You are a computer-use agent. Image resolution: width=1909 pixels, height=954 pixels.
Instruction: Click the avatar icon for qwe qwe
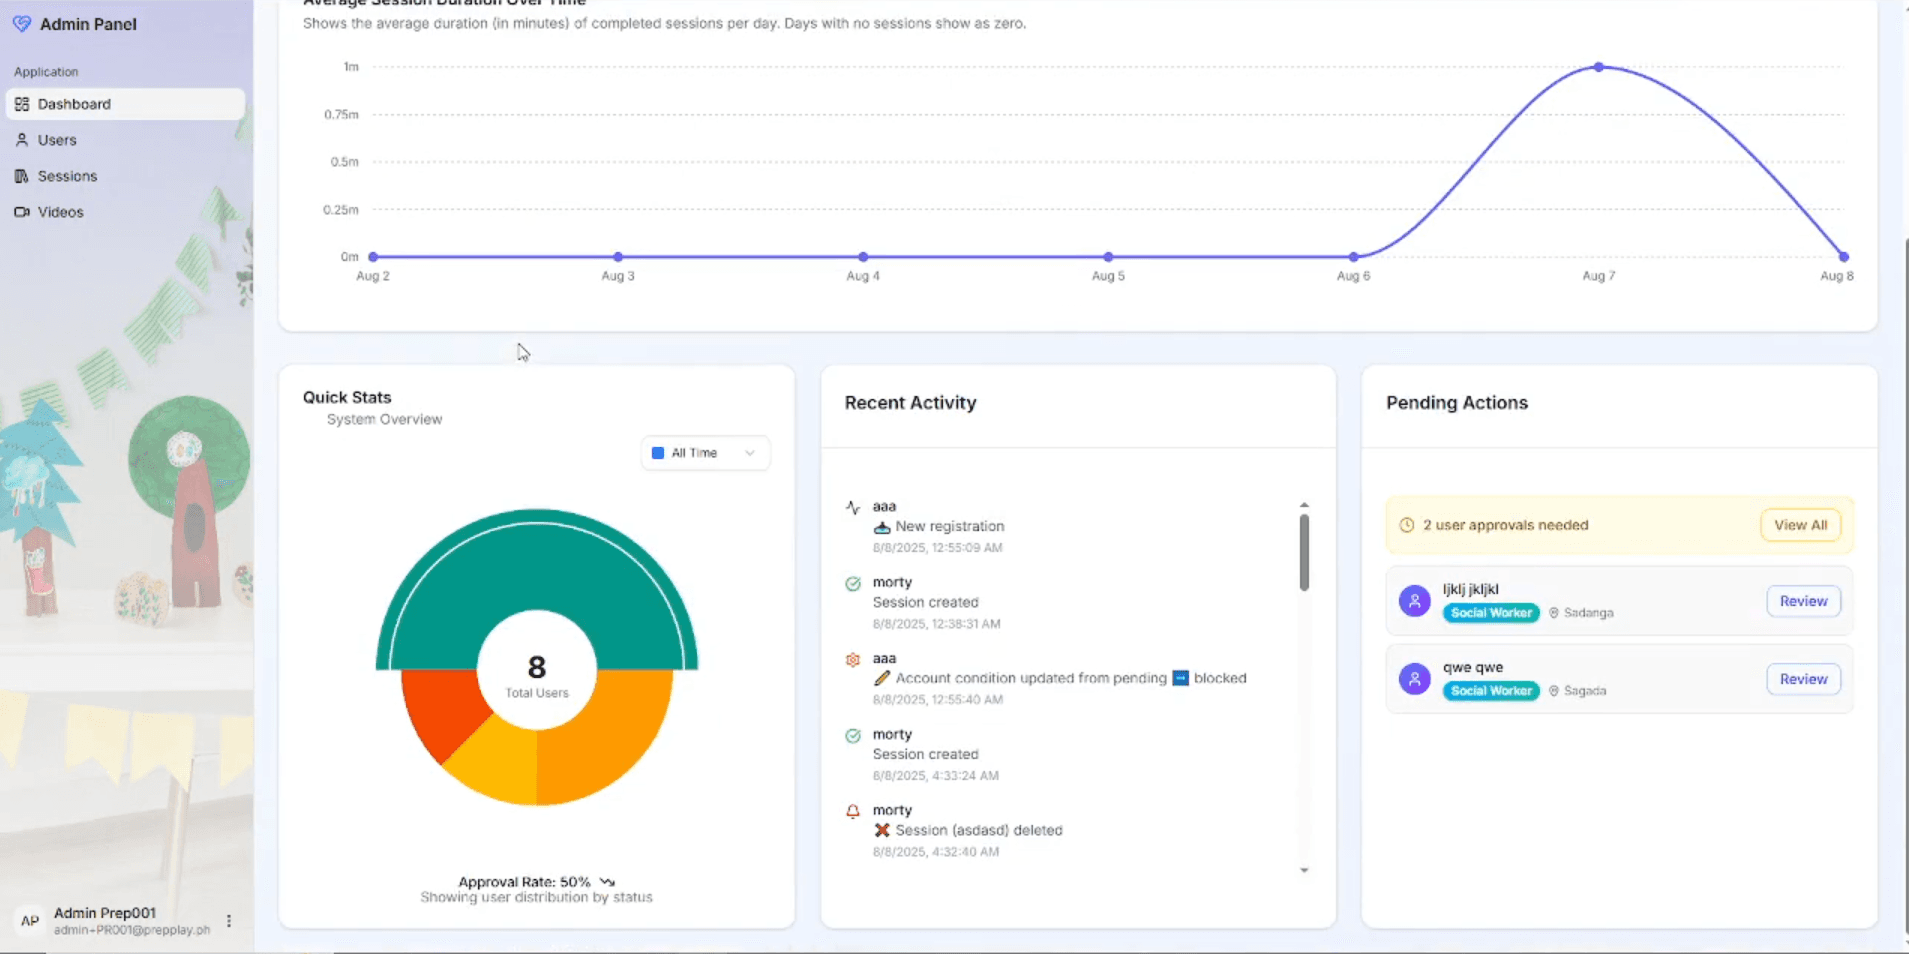click(x=1414, y=679)
